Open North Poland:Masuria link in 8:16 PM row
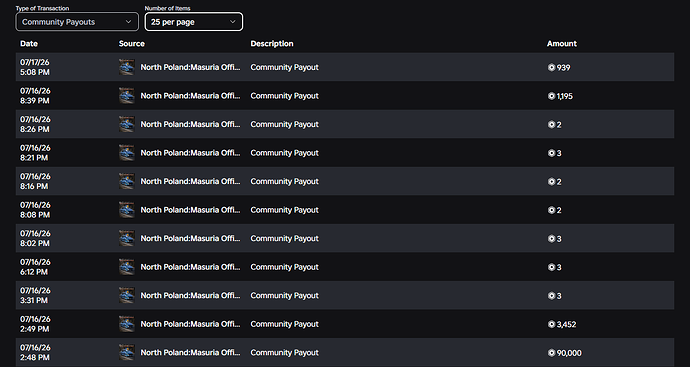This screenshot has height=367, width=690. [x=191, y=181]
